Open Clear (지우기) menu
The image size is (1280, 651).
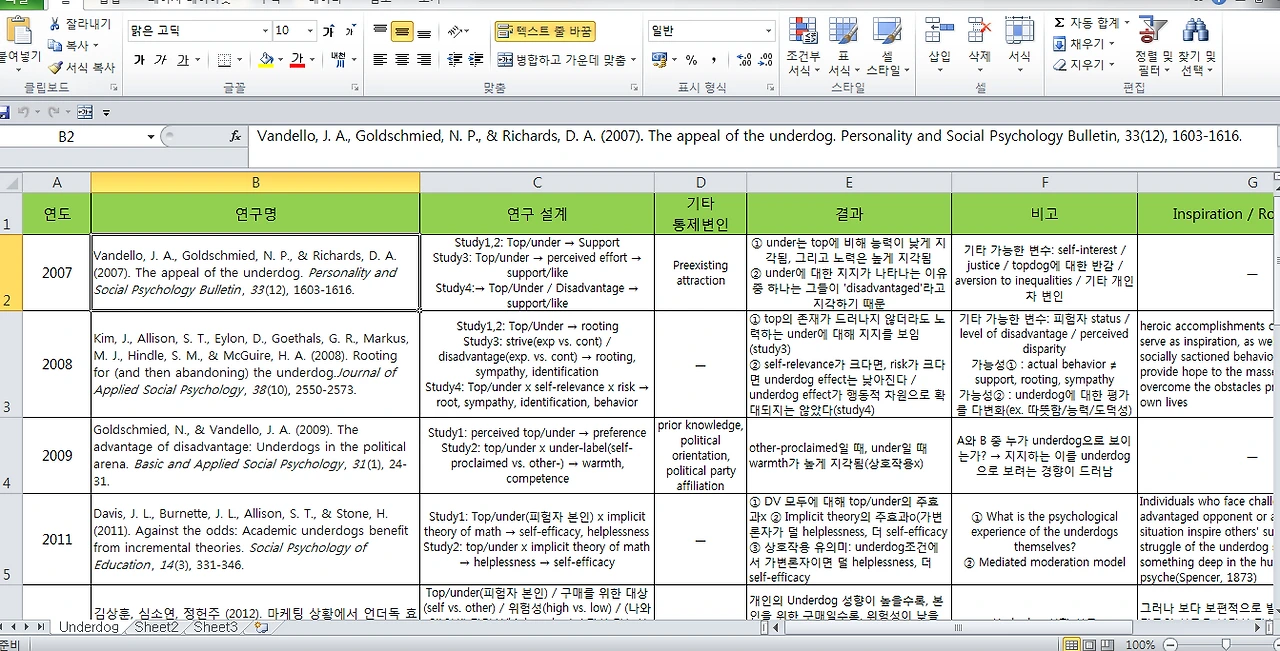pos(1083,65)
